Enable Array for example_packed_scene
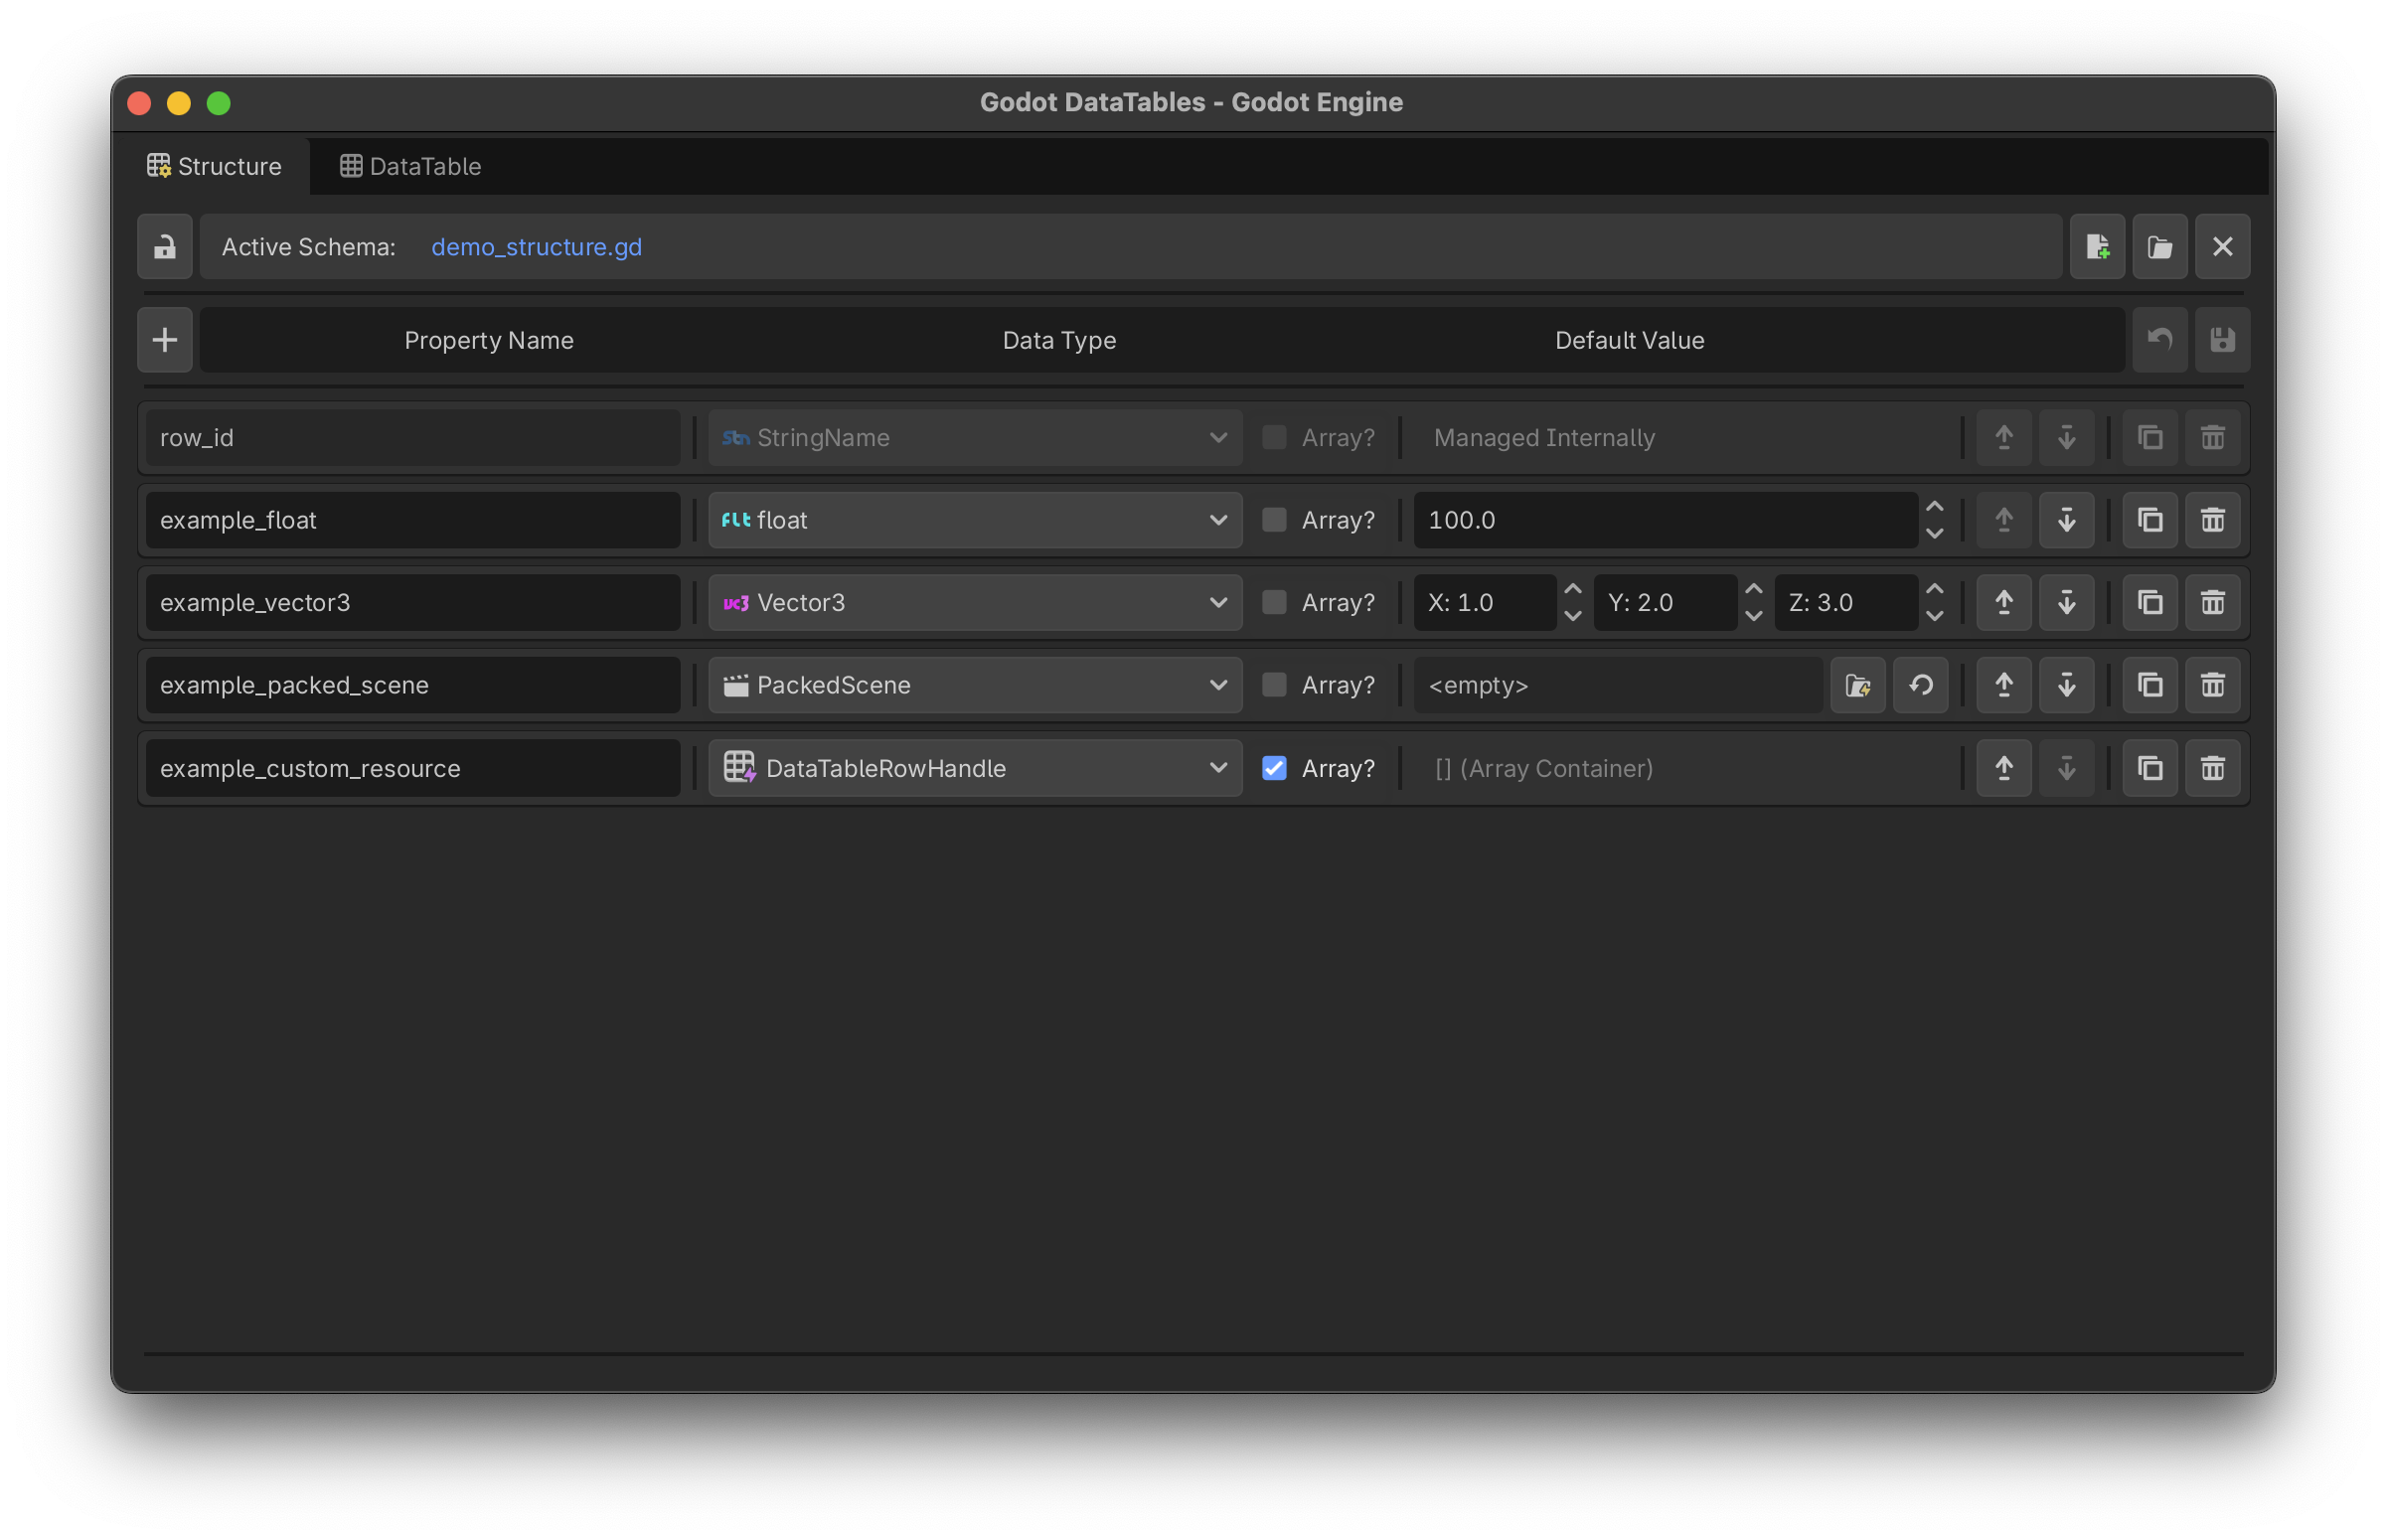 coord(1274,686)
